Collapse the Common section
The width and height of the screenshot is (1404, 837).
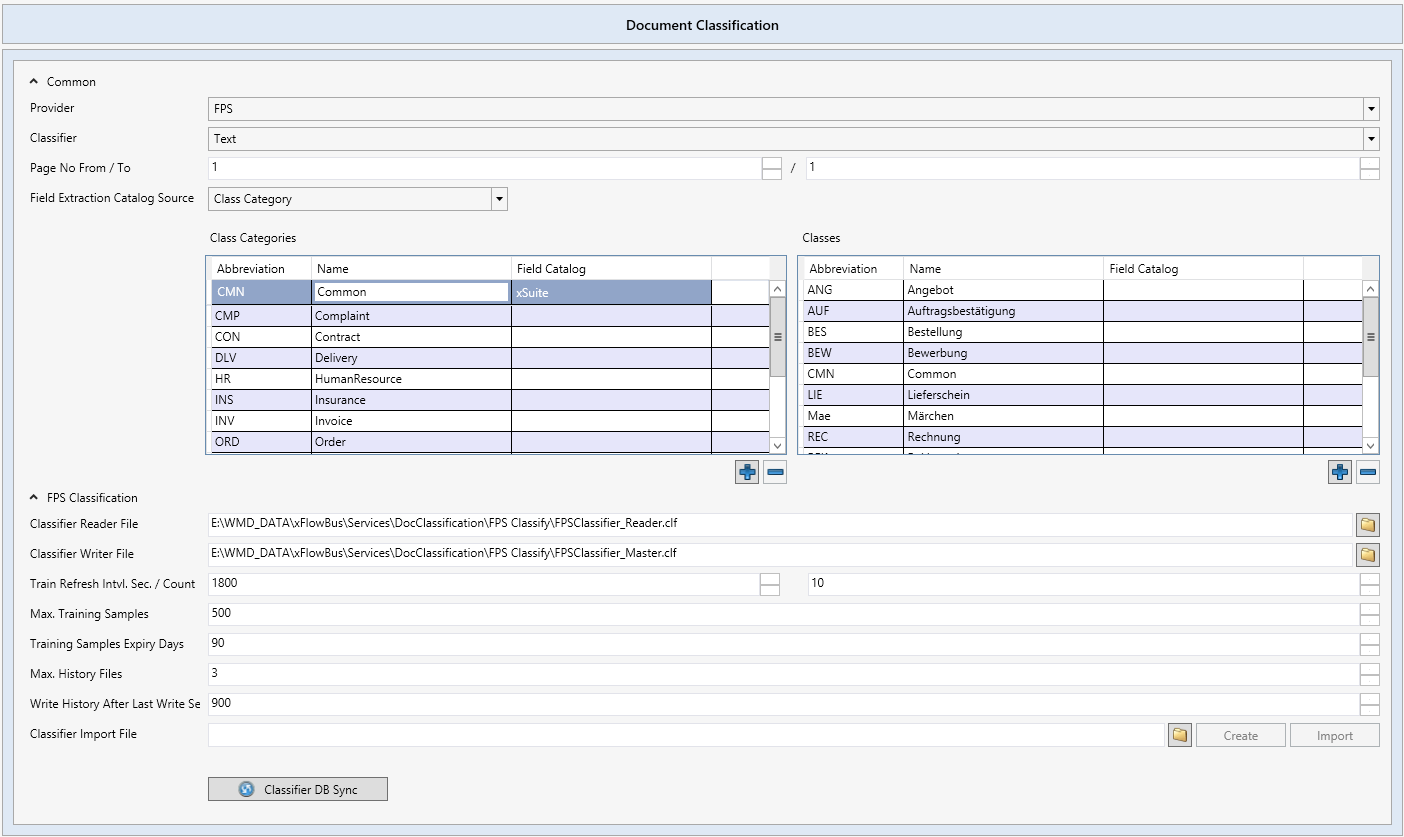pos(34,82)
